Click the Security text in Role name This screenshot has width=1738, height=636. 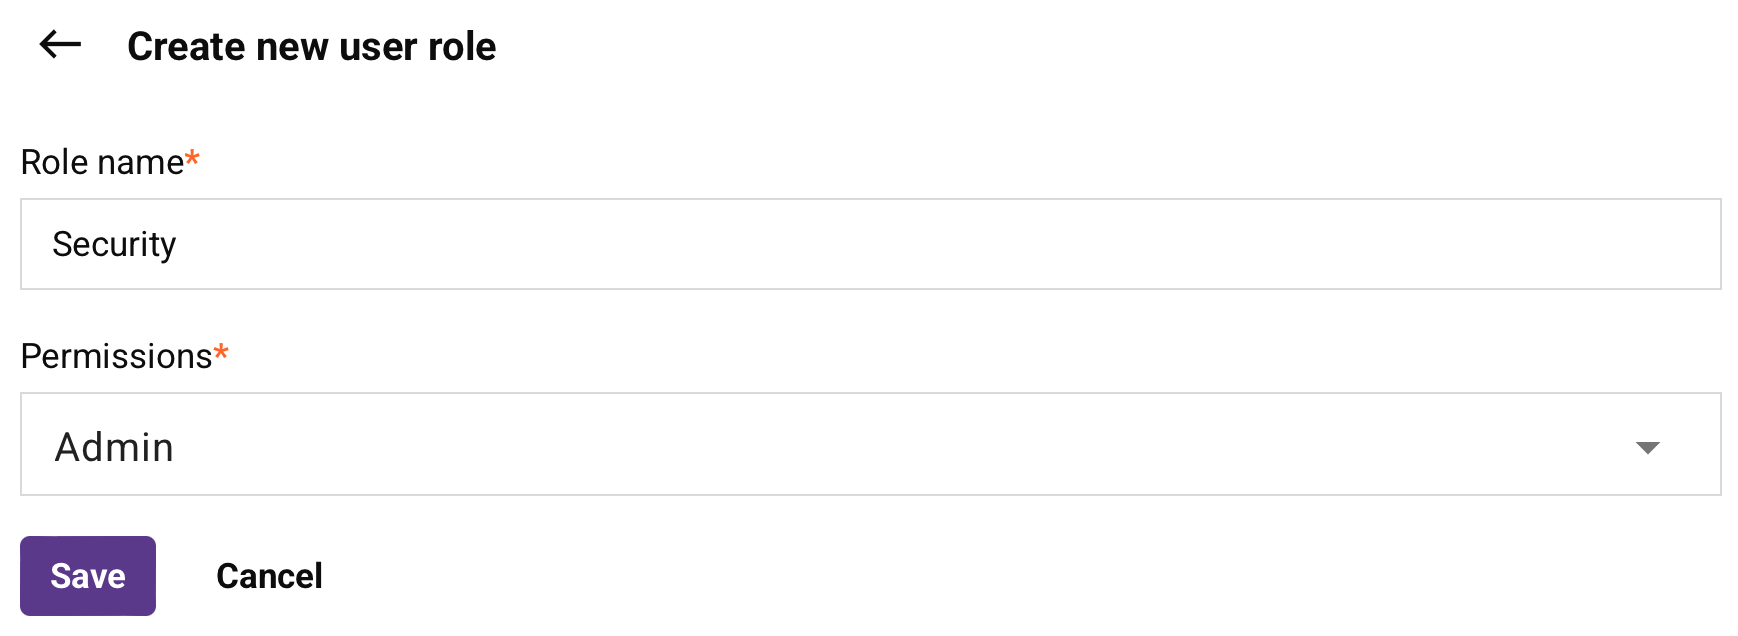(x=114, y=244)
